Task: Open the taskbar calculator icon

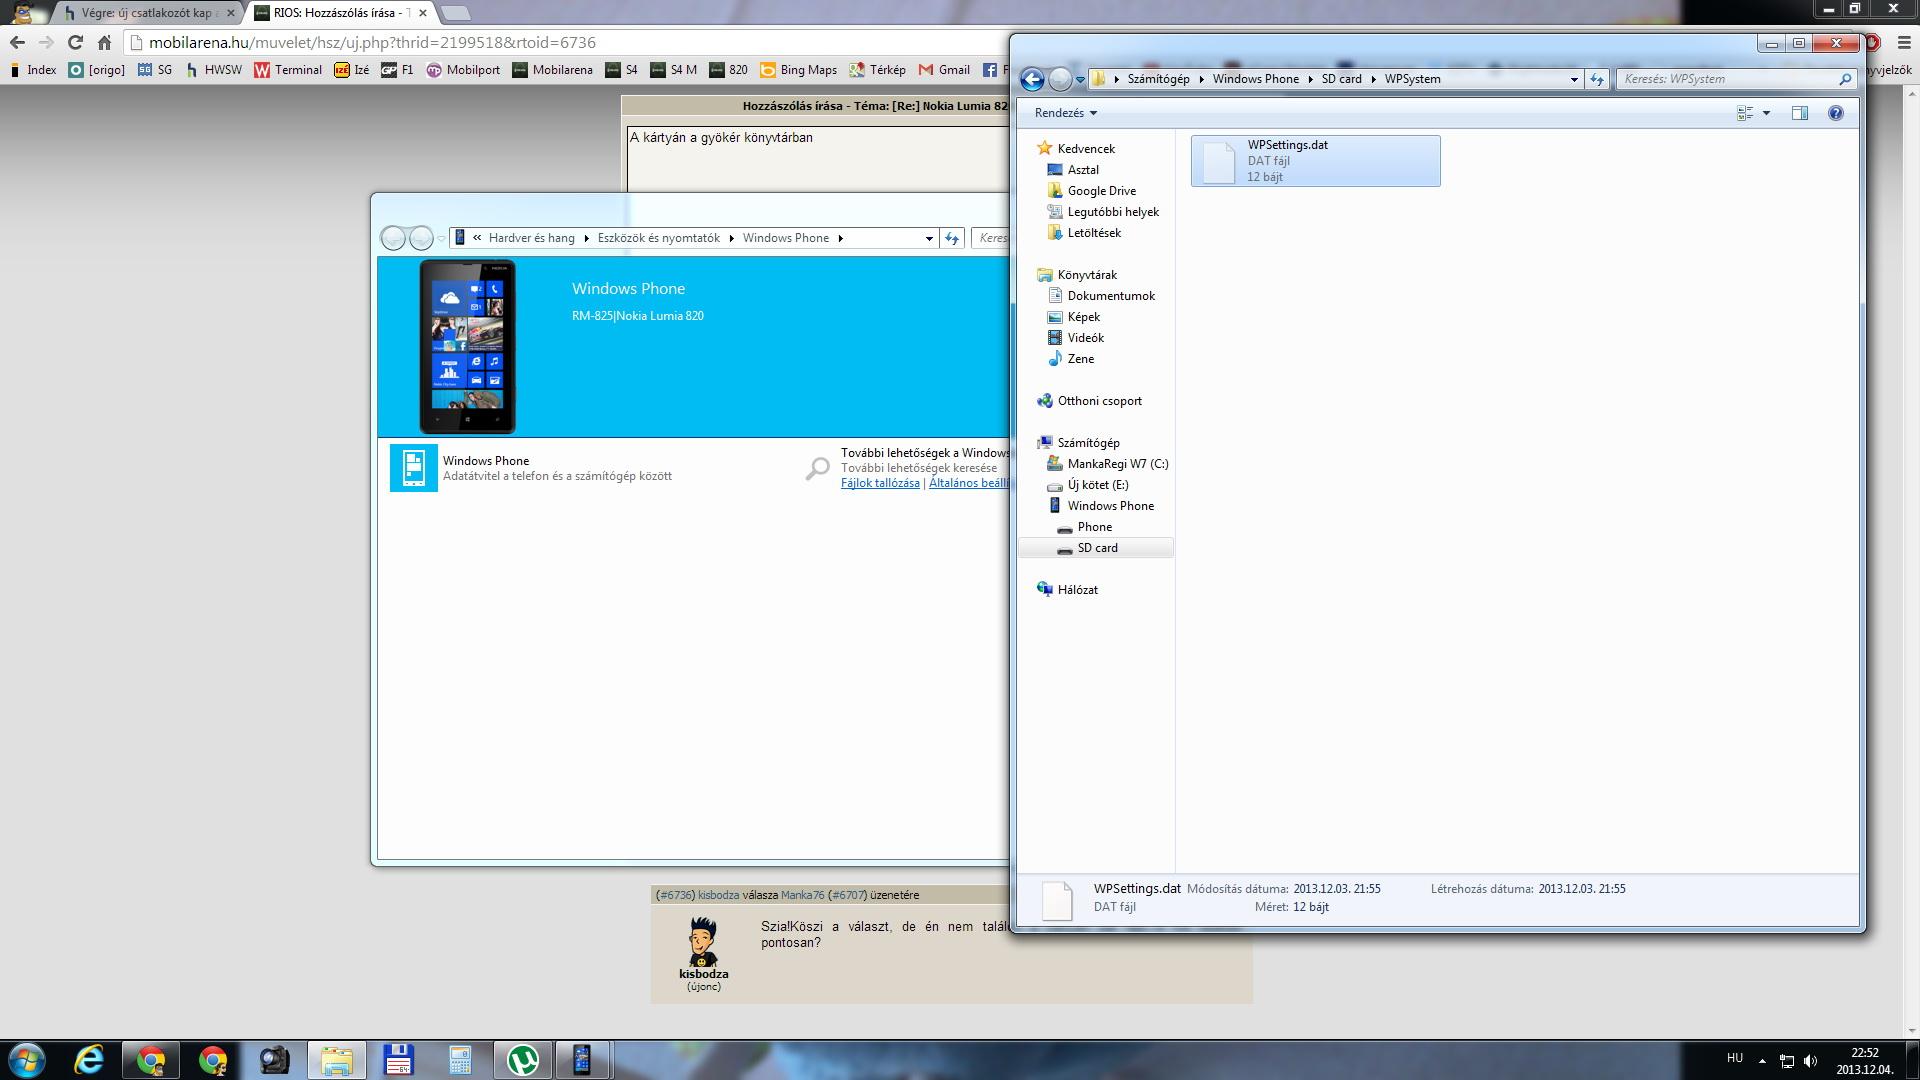Action: pos(460,1060)
